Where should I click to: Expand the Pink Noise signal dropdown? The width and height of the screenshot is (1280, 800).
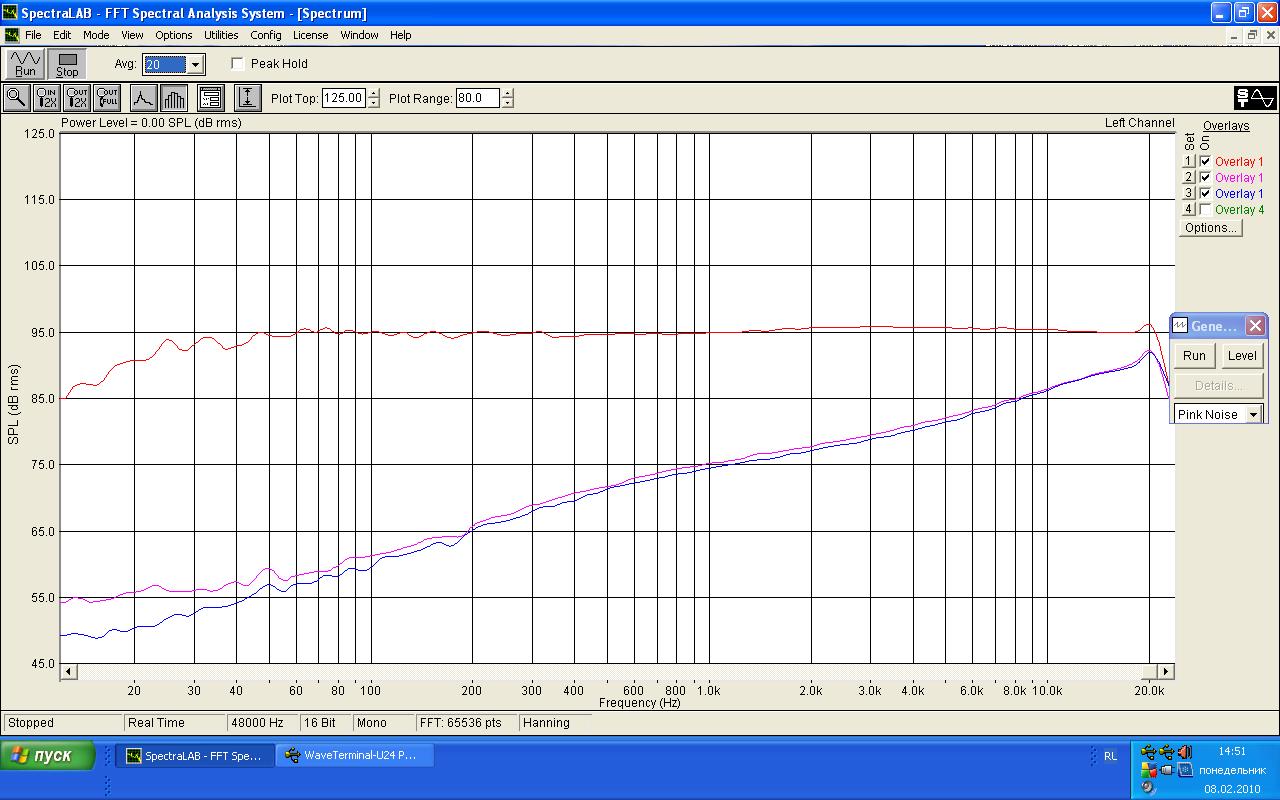[1252, 414]
